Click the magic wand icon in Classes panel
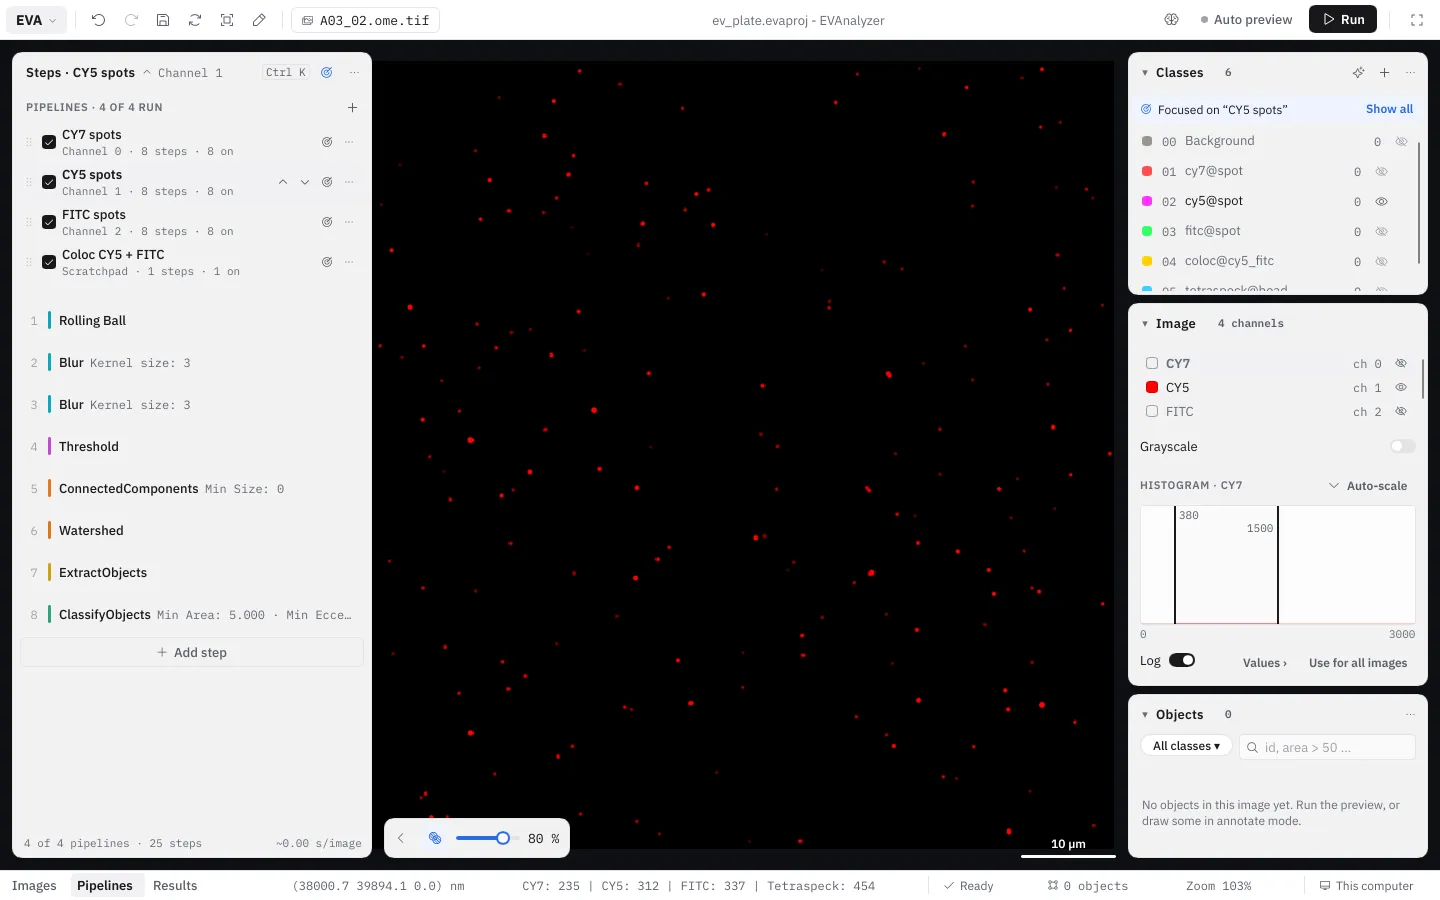Image resolution: width=1440 pixels, height=900 pixels. click(1358, 73)
